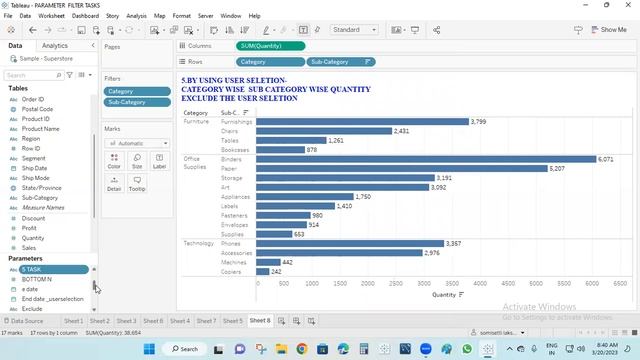Screen dimensions: 640x360
Task: Click the Category pill on Rows
Action: tap(270, 62)
